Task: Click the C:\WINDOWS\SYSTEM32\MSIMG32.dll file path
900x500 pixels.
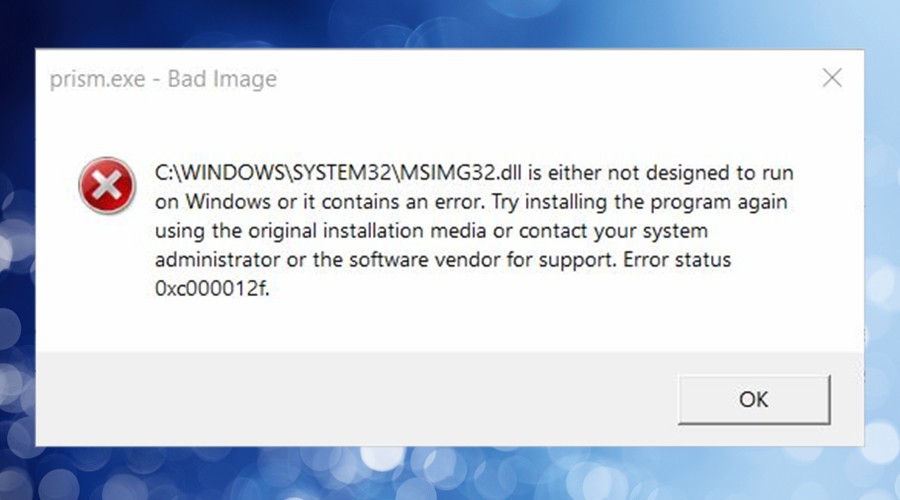Action: (338, 172)
